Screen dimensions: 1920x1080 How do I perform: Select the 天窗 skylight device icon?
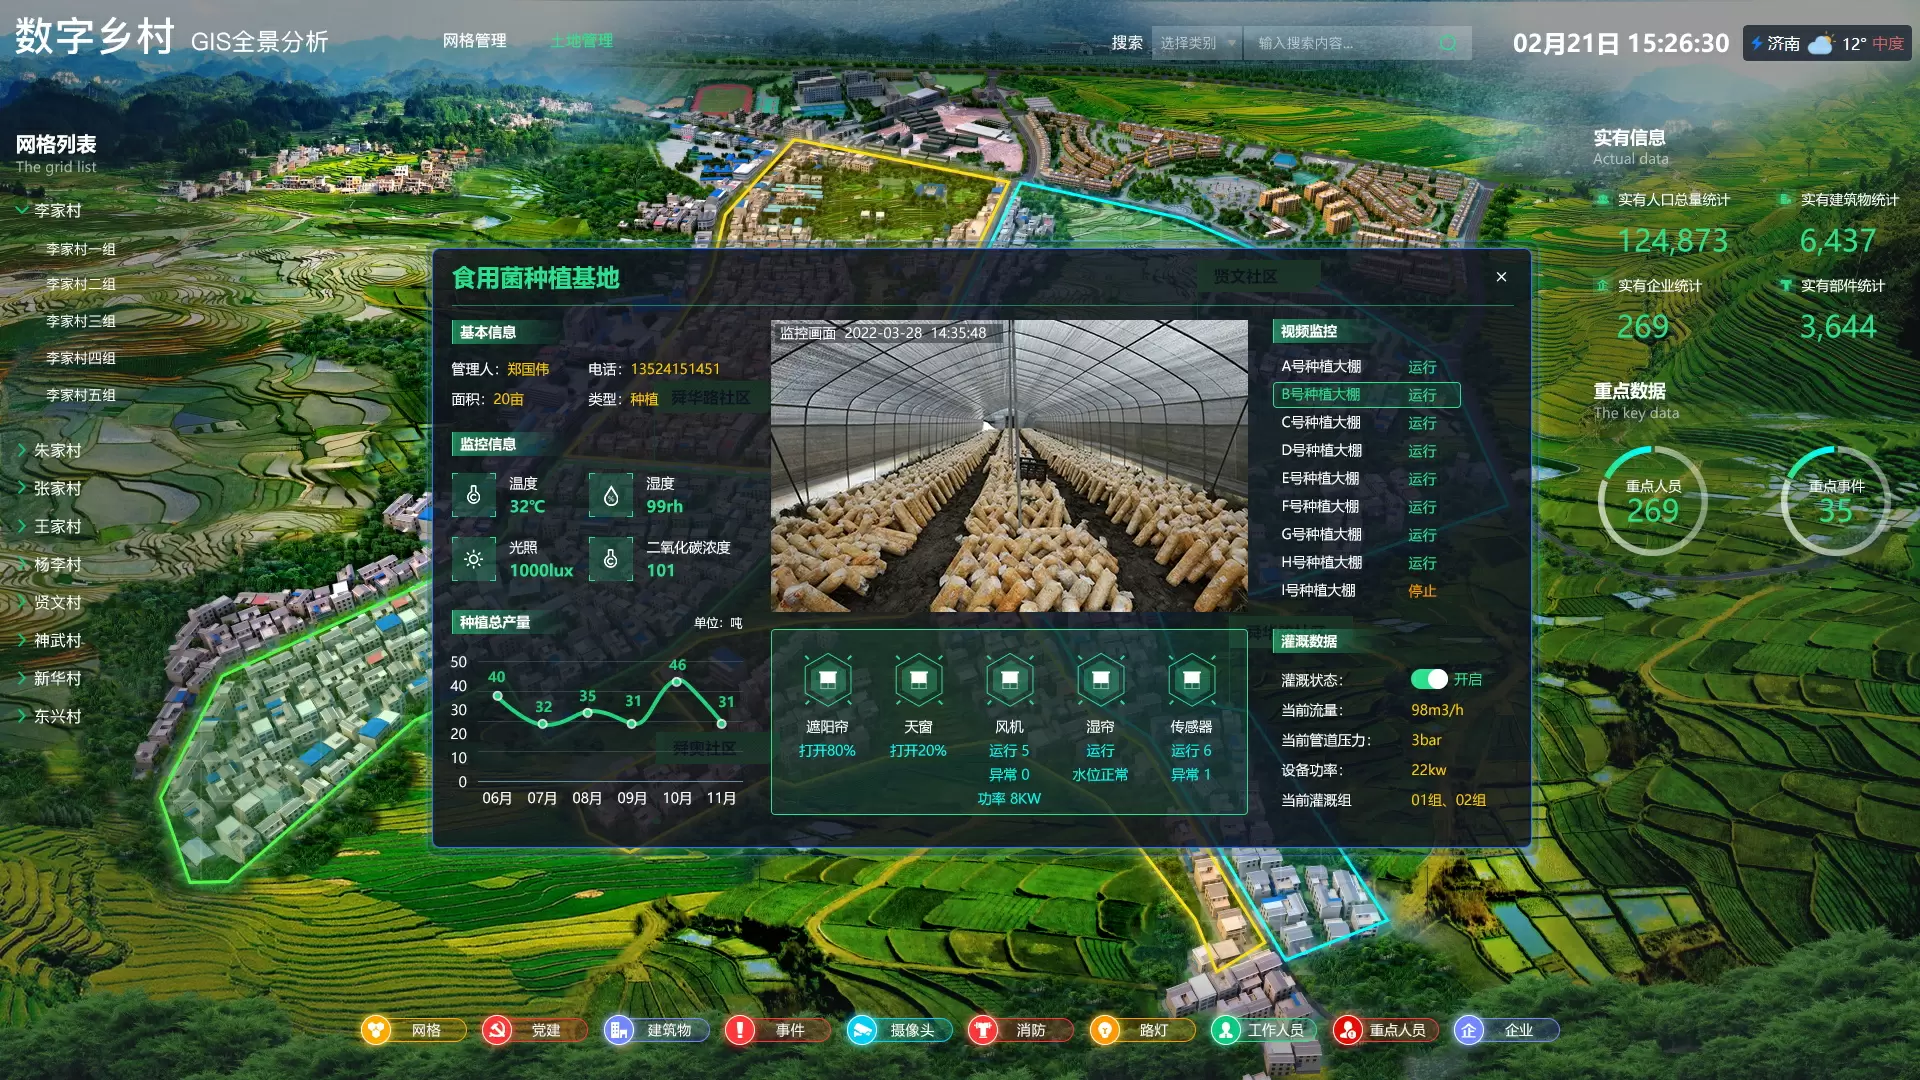pos(918,680)
